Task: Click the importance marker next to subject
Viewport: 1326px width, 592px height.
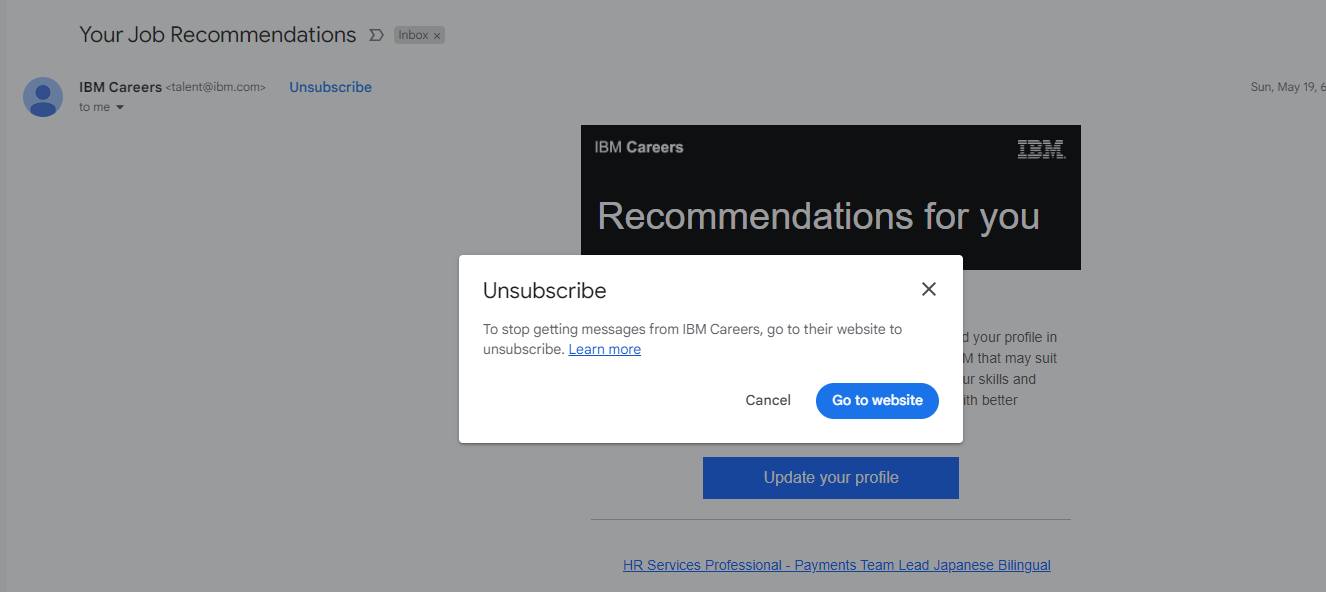Action: [376, 35]
